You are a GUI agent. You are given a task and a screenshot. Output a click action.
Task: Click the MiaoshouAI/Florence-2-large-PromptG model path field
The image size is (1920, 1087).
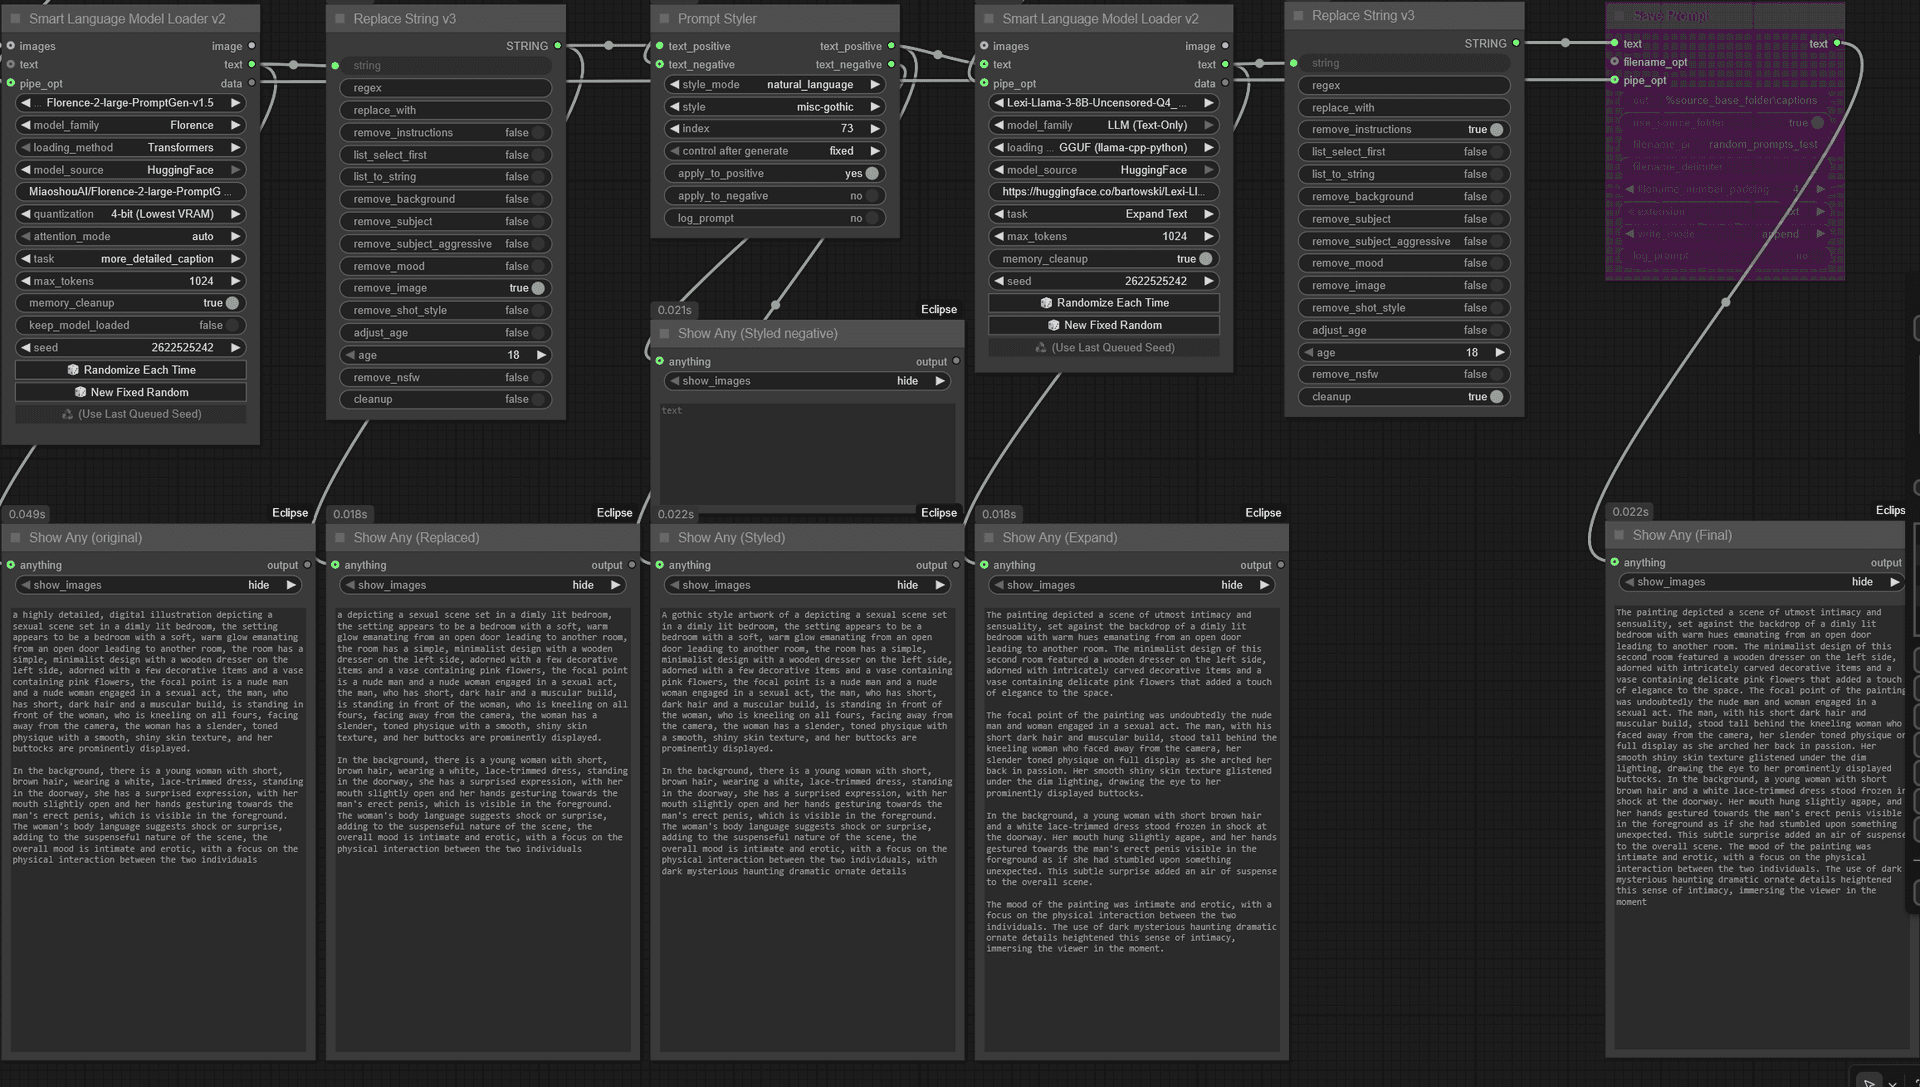point(131,192)
